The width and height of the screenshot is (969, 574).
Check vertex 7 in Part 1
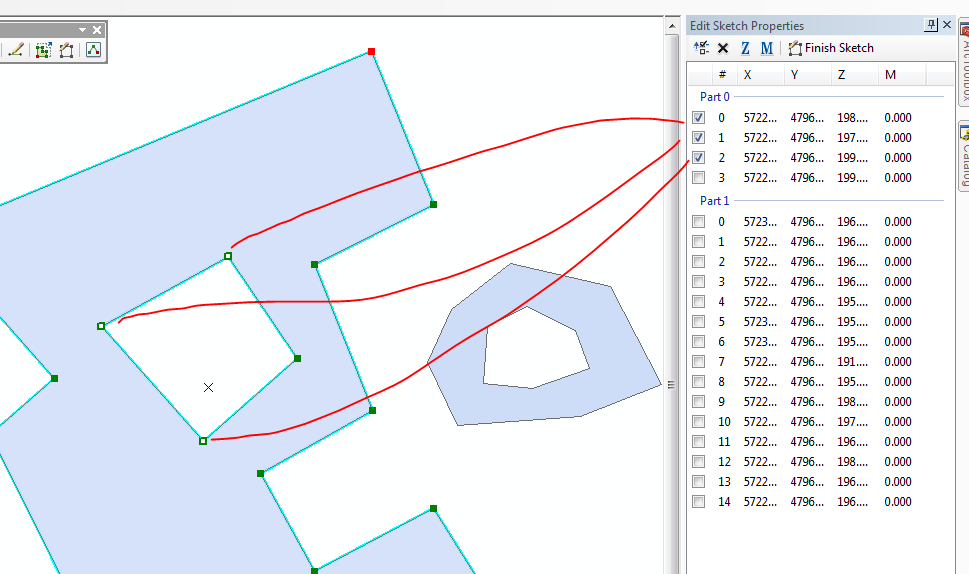(x=698, y=361)
